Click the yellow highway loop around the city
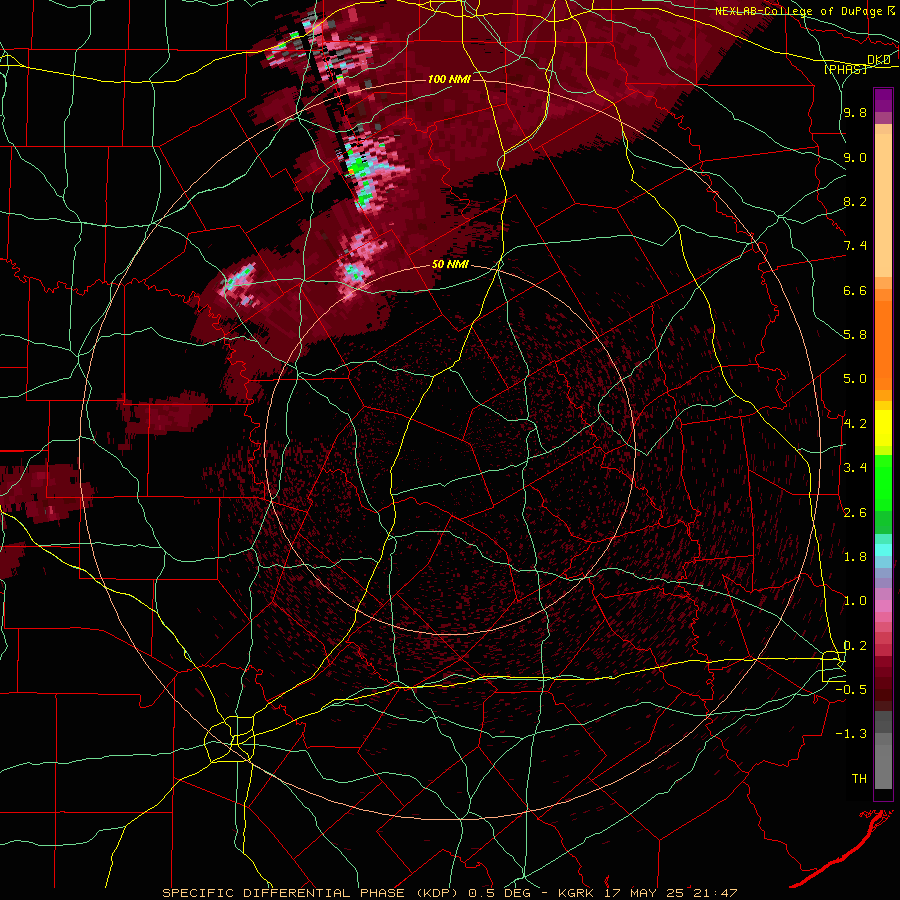The height and width of the screenshot is (900, 900). tap(230, 740)
